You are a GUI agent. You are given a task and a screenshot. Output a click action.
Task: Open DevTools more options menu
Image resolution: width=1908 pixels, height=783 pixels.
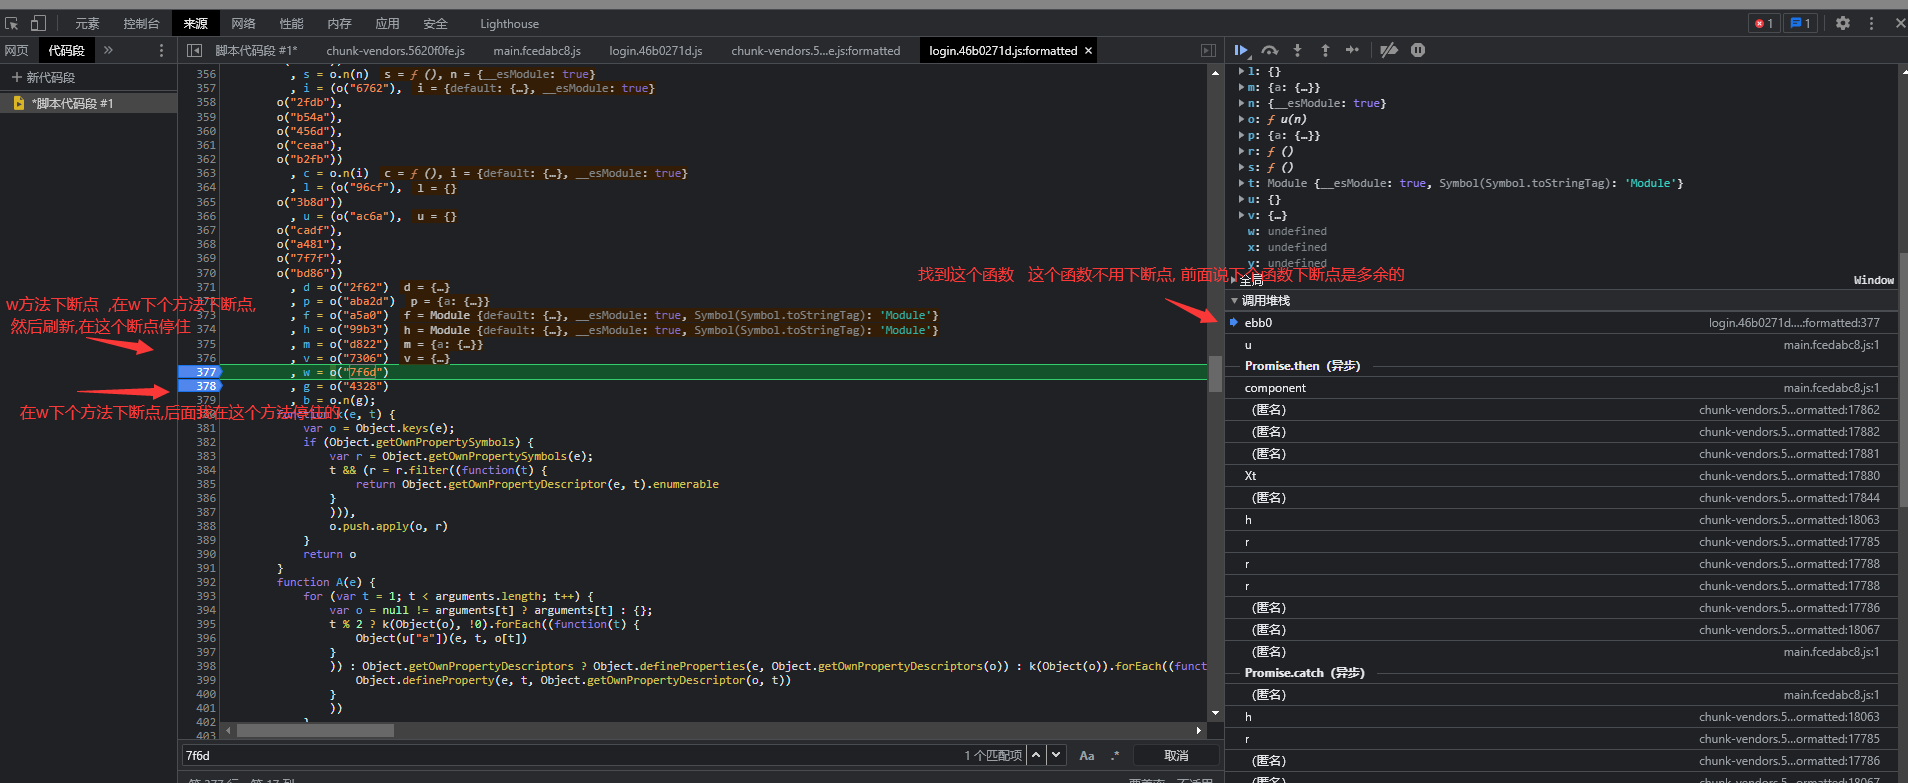coord(1871,23)
